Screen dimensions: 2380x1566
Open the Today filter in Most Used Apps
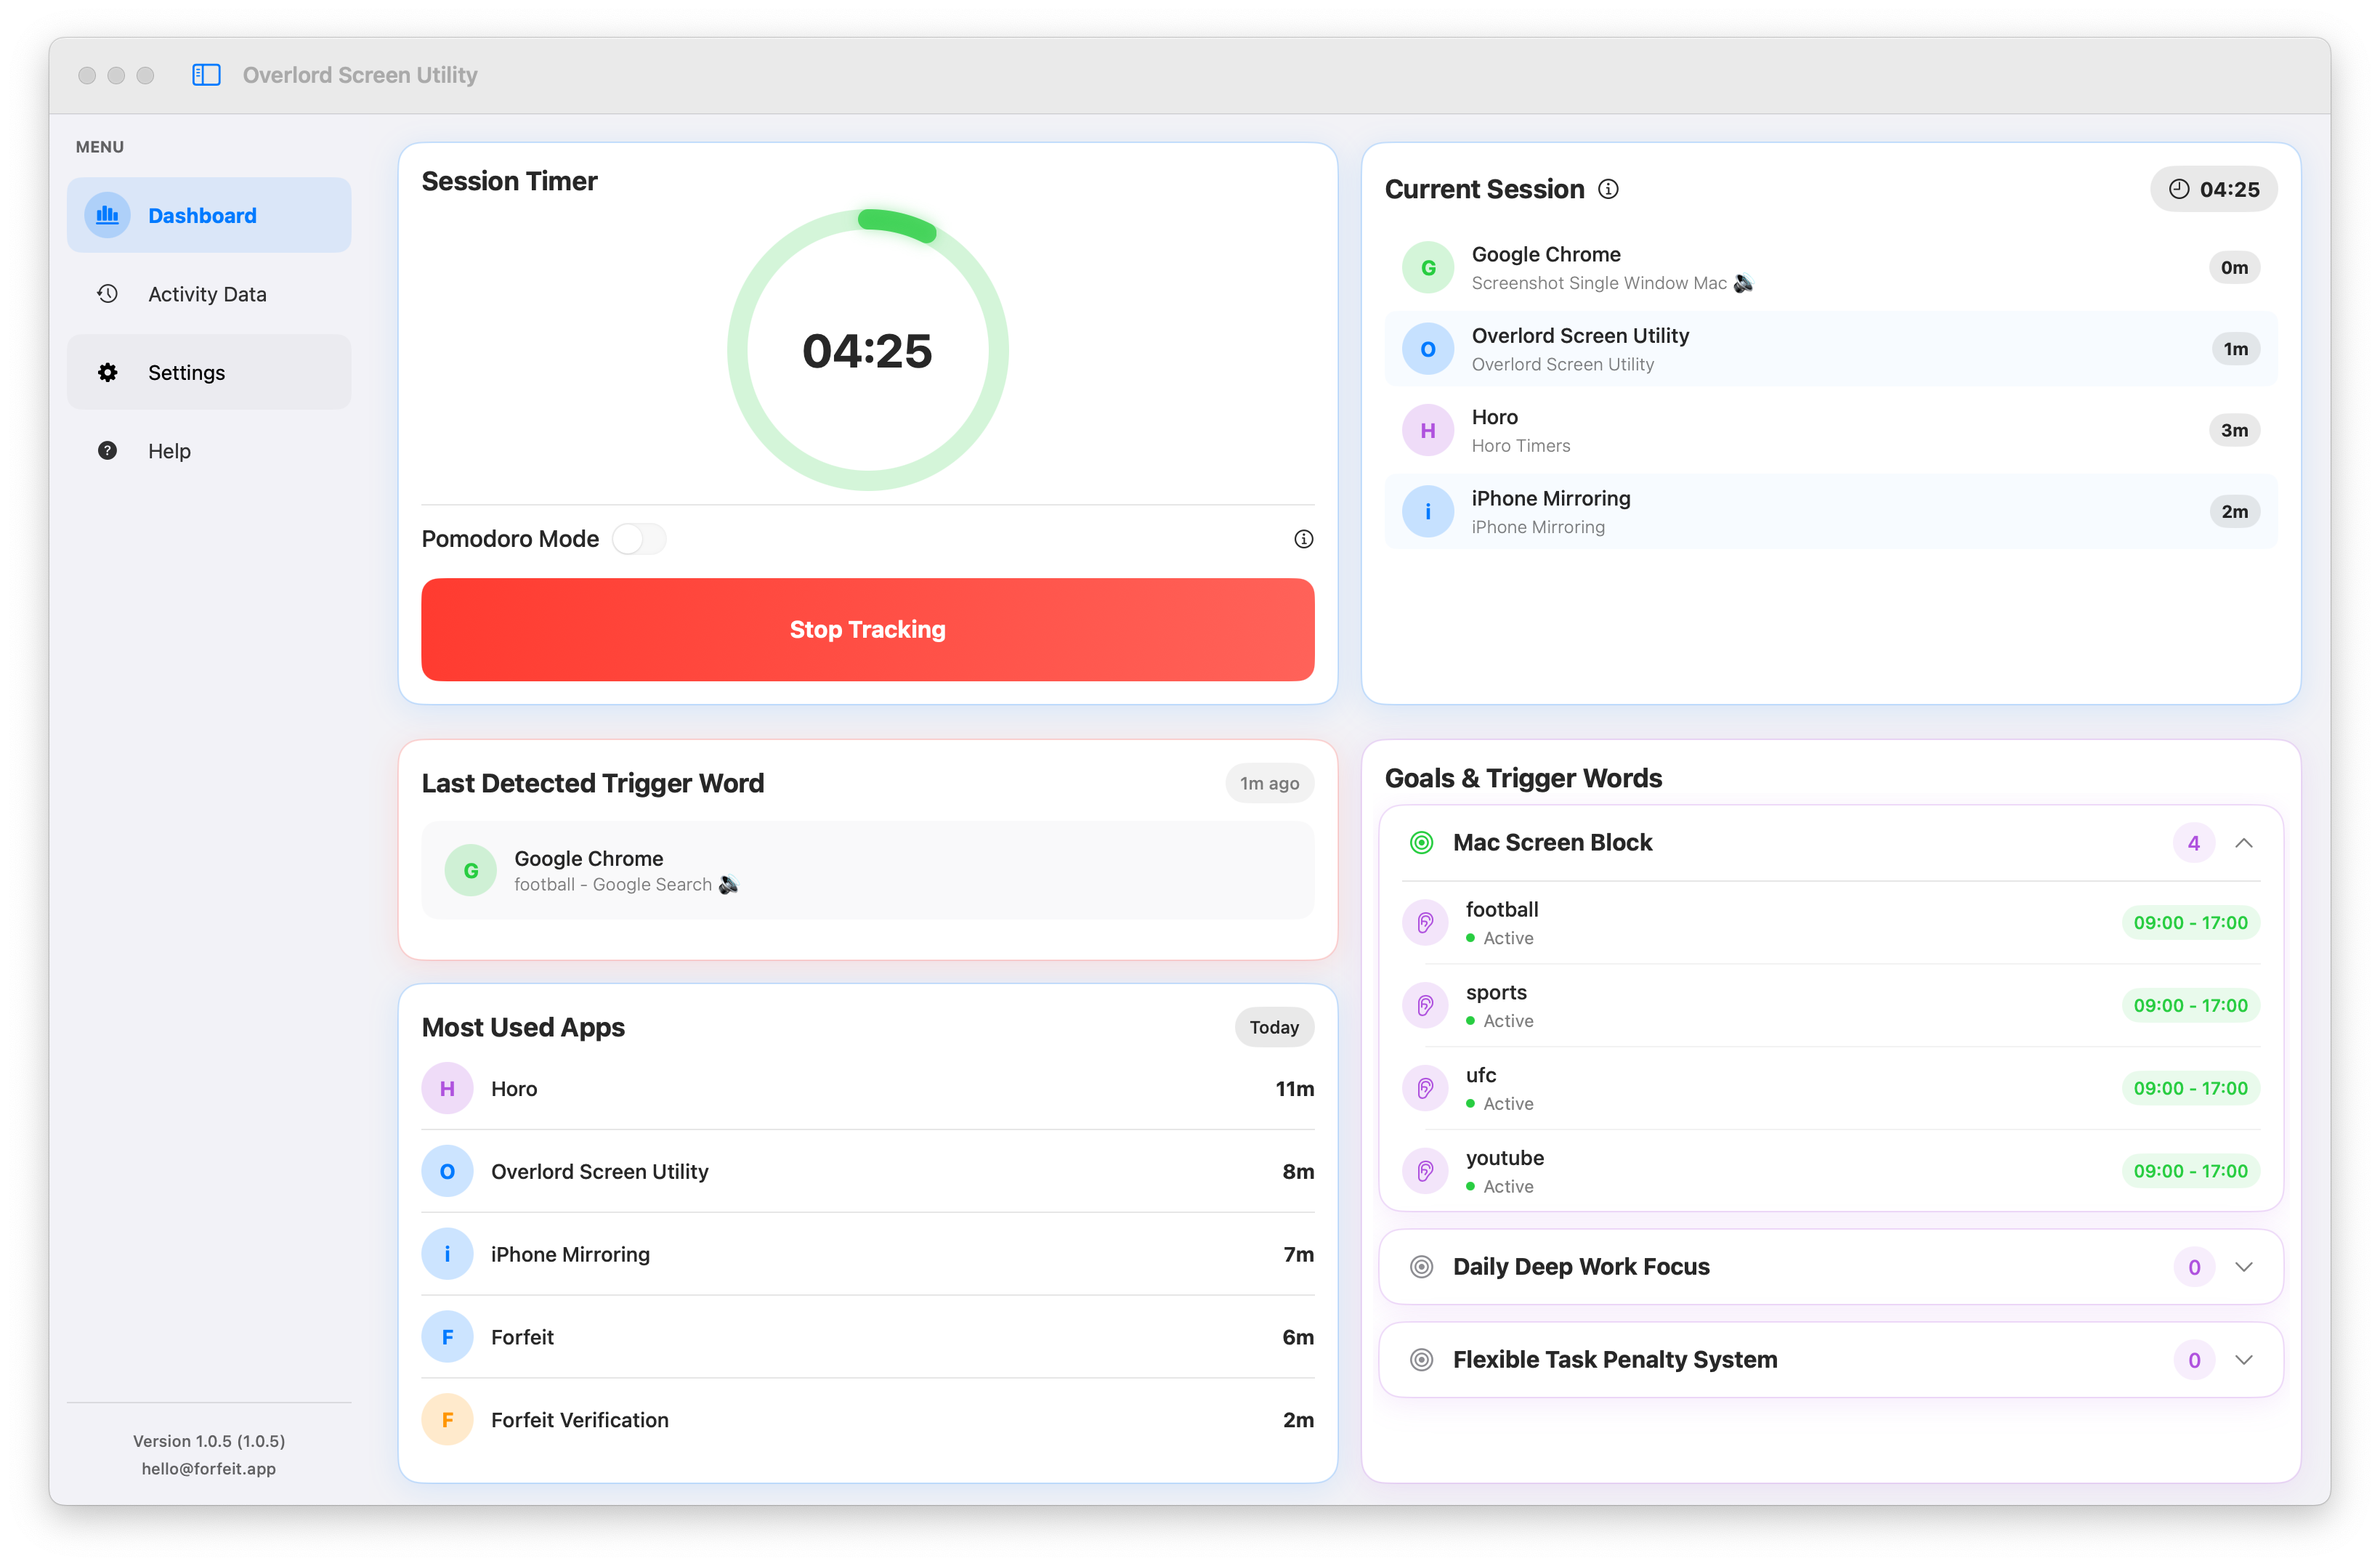pyautogui.click(x=1274, y=1027)
